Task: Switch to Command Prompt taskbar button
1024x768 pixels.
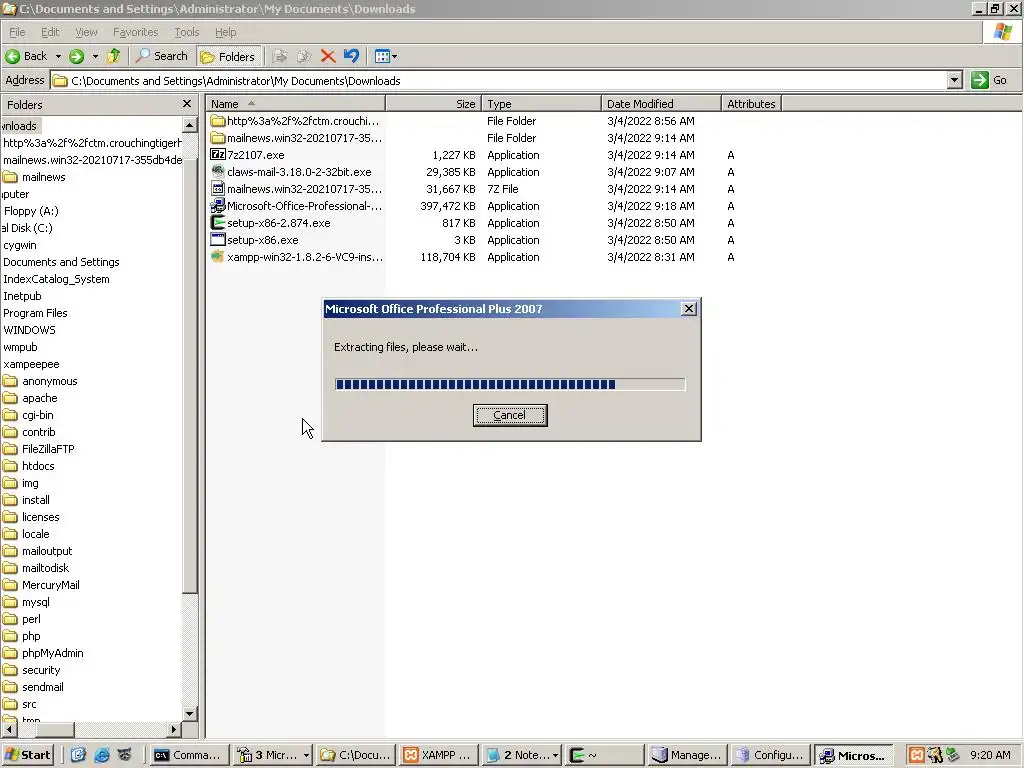Action: pyautogui.click(x=189, y=755)
